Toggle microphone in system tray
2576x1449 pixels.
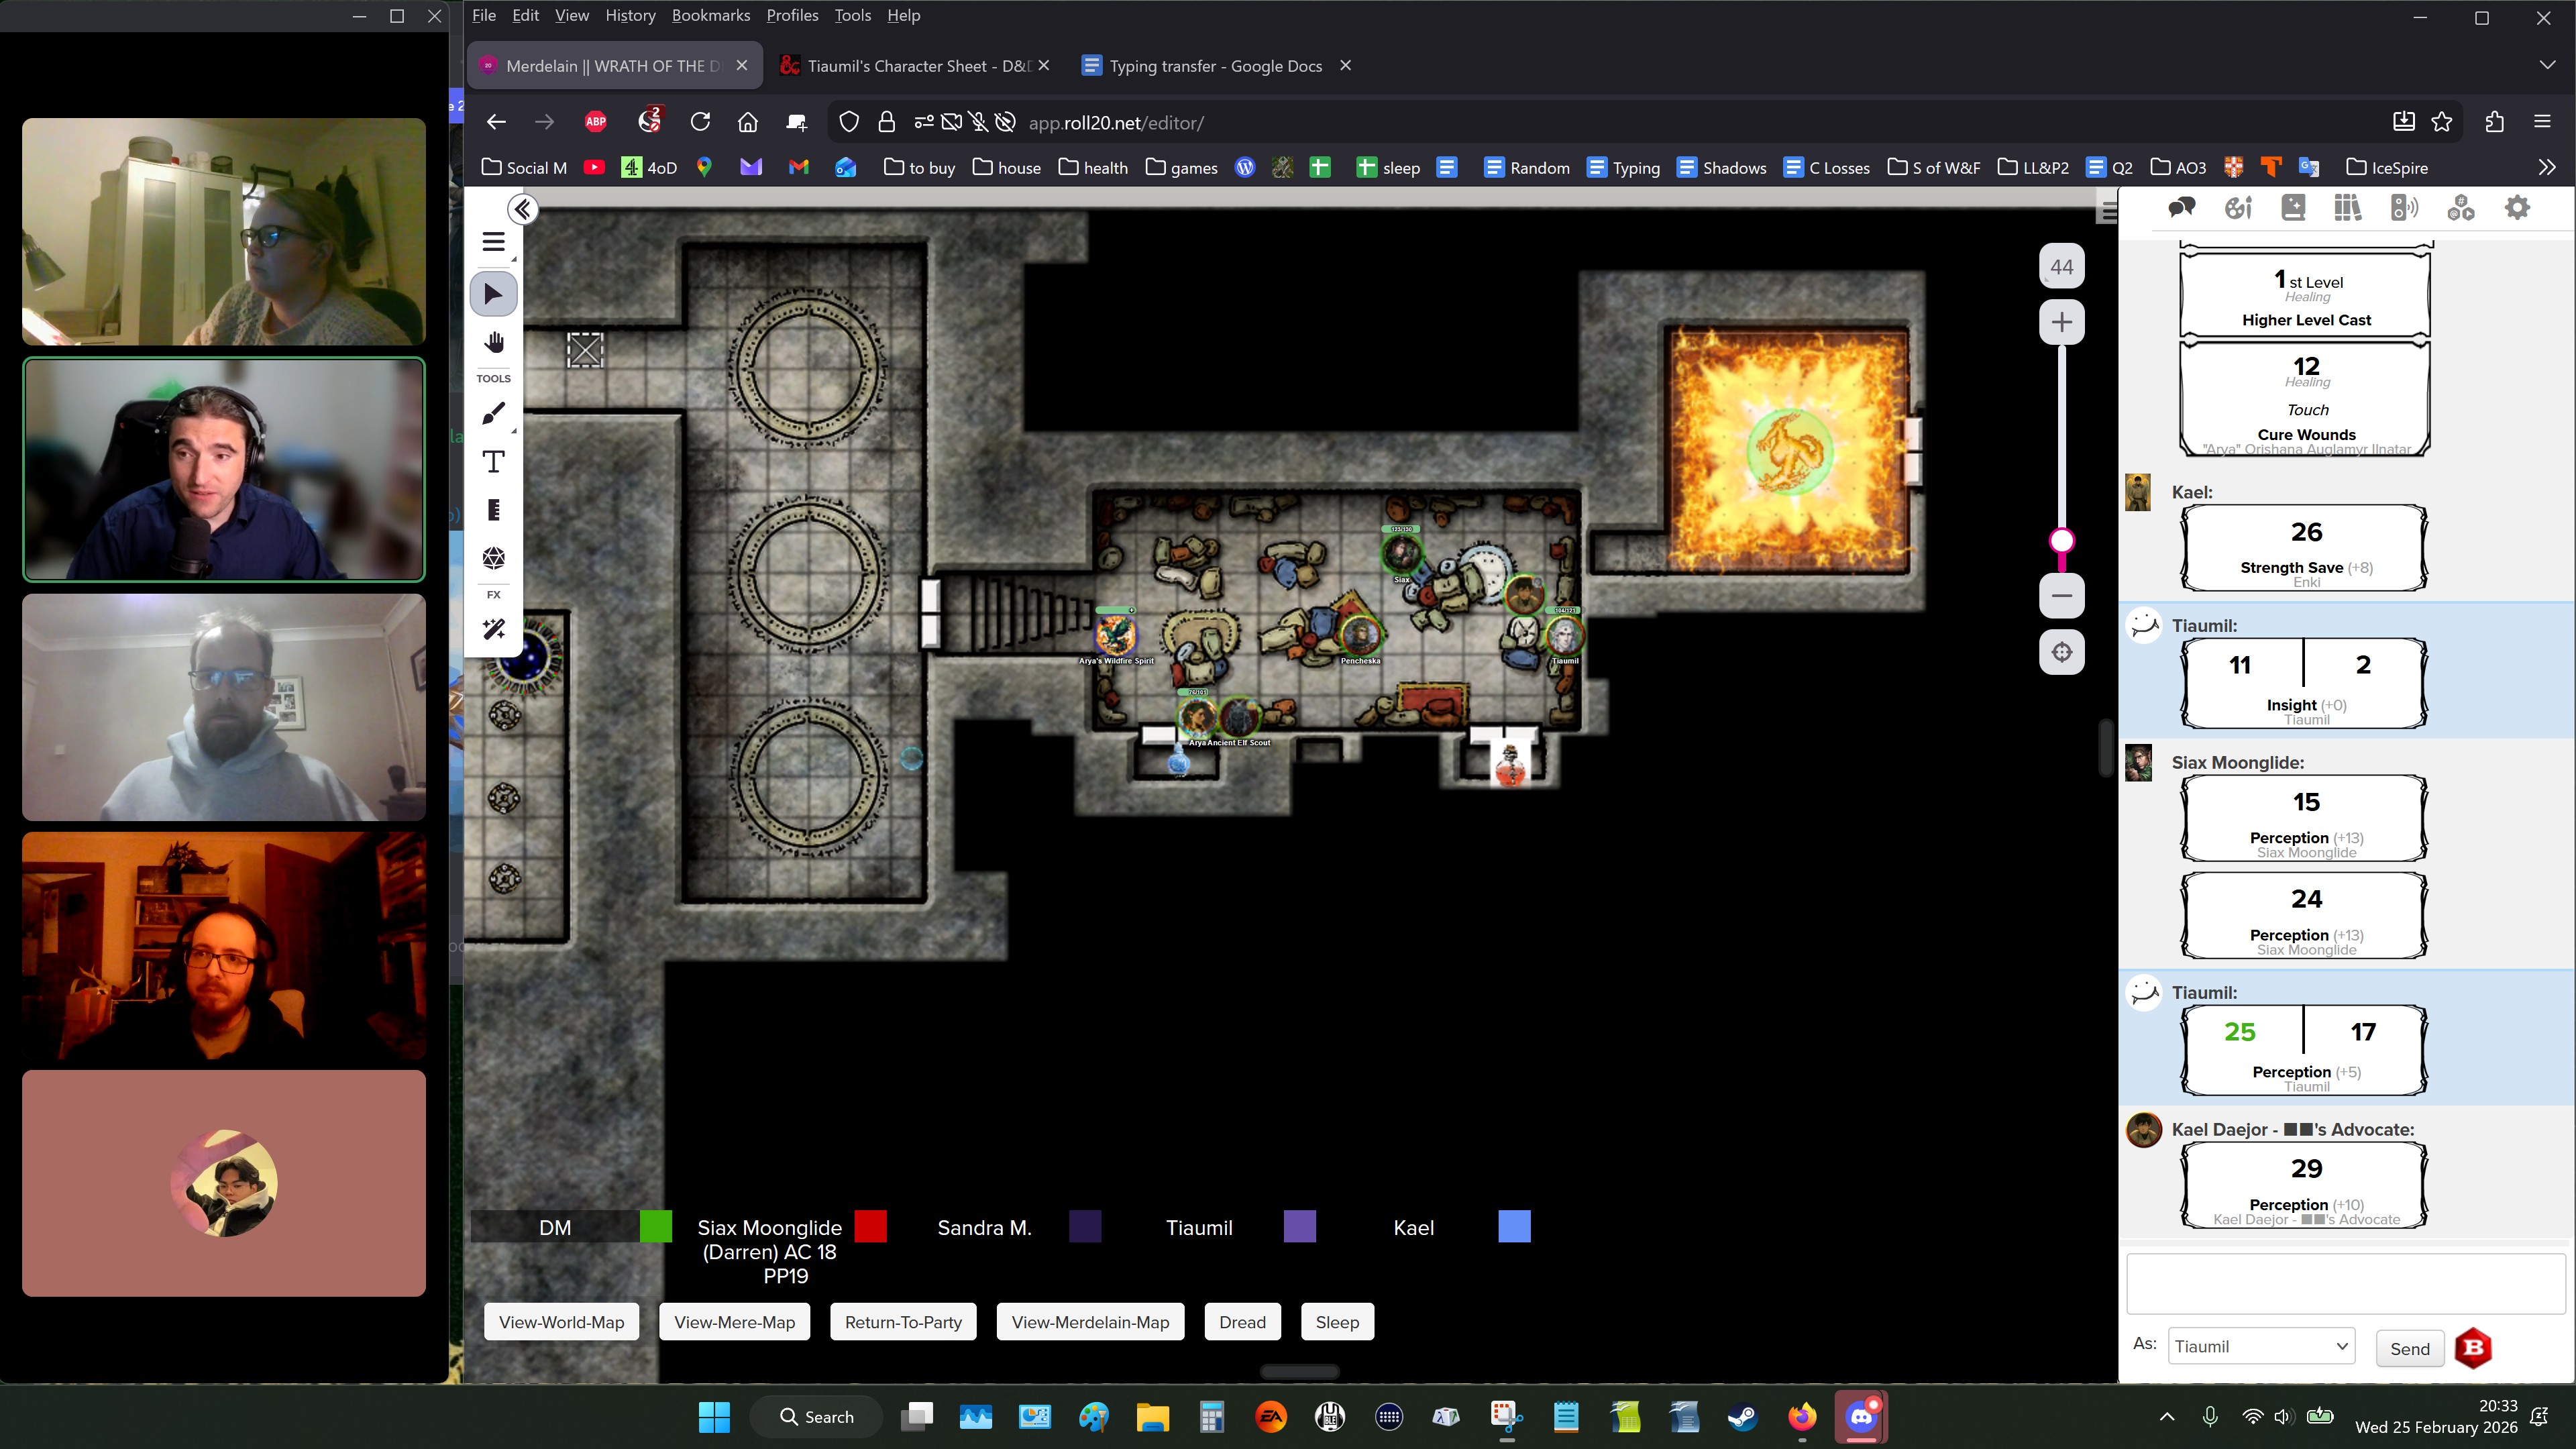click(x=2210, y=1416)
